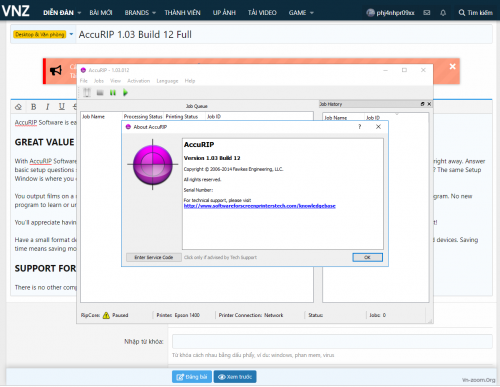
Task: Open AccuRIP Jobs menu
Action: 99,81
